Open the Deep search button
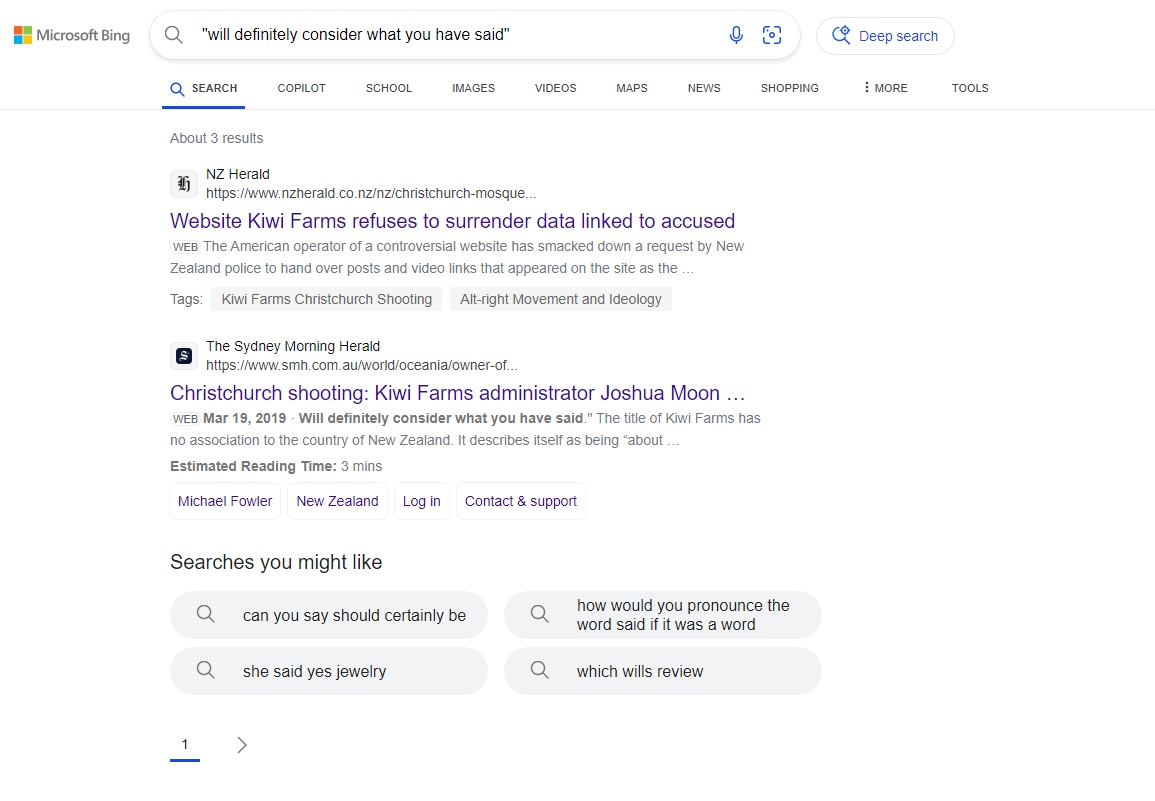This screenshot has height=801, width=1155. 885,35
